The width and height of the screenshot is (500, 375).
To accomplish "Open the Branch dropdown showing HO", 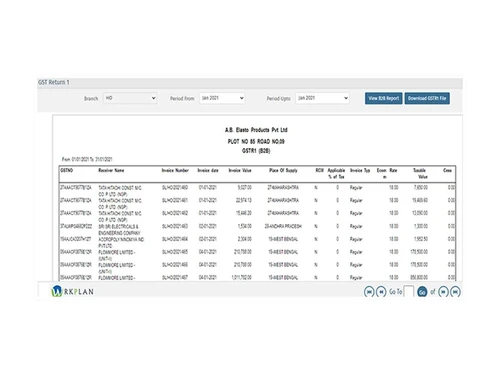I will pyautogui.click(x=130, y=98).
